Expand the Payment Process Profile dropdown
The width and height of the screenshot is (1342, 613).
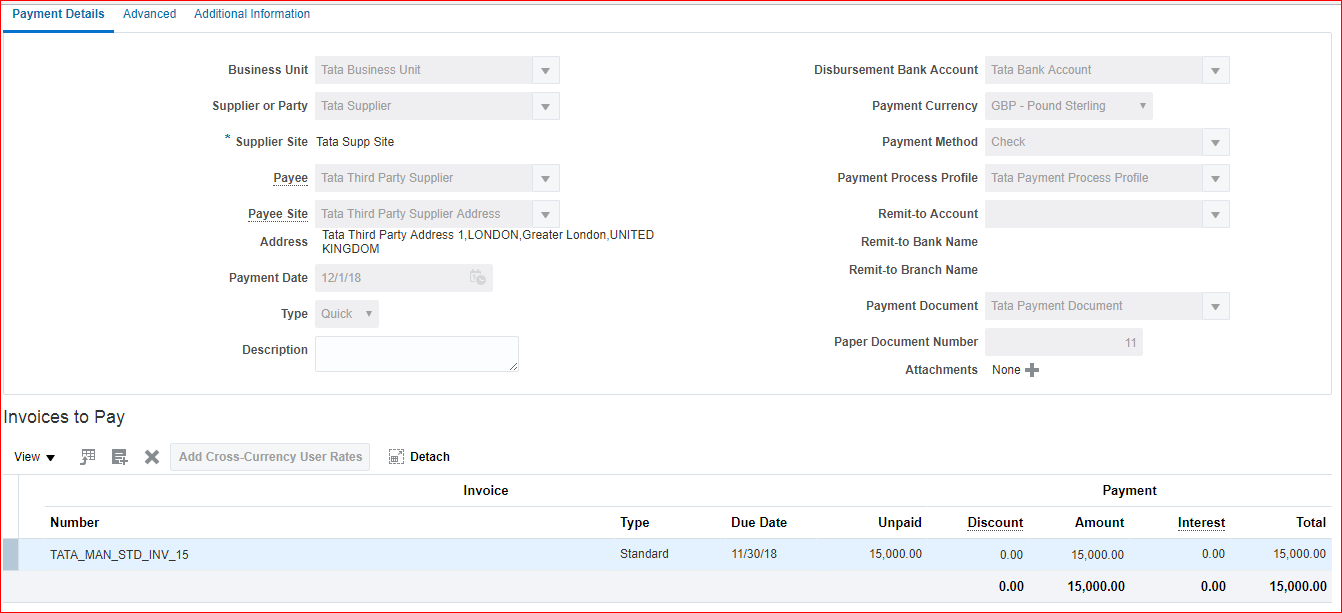[1215, 178]
